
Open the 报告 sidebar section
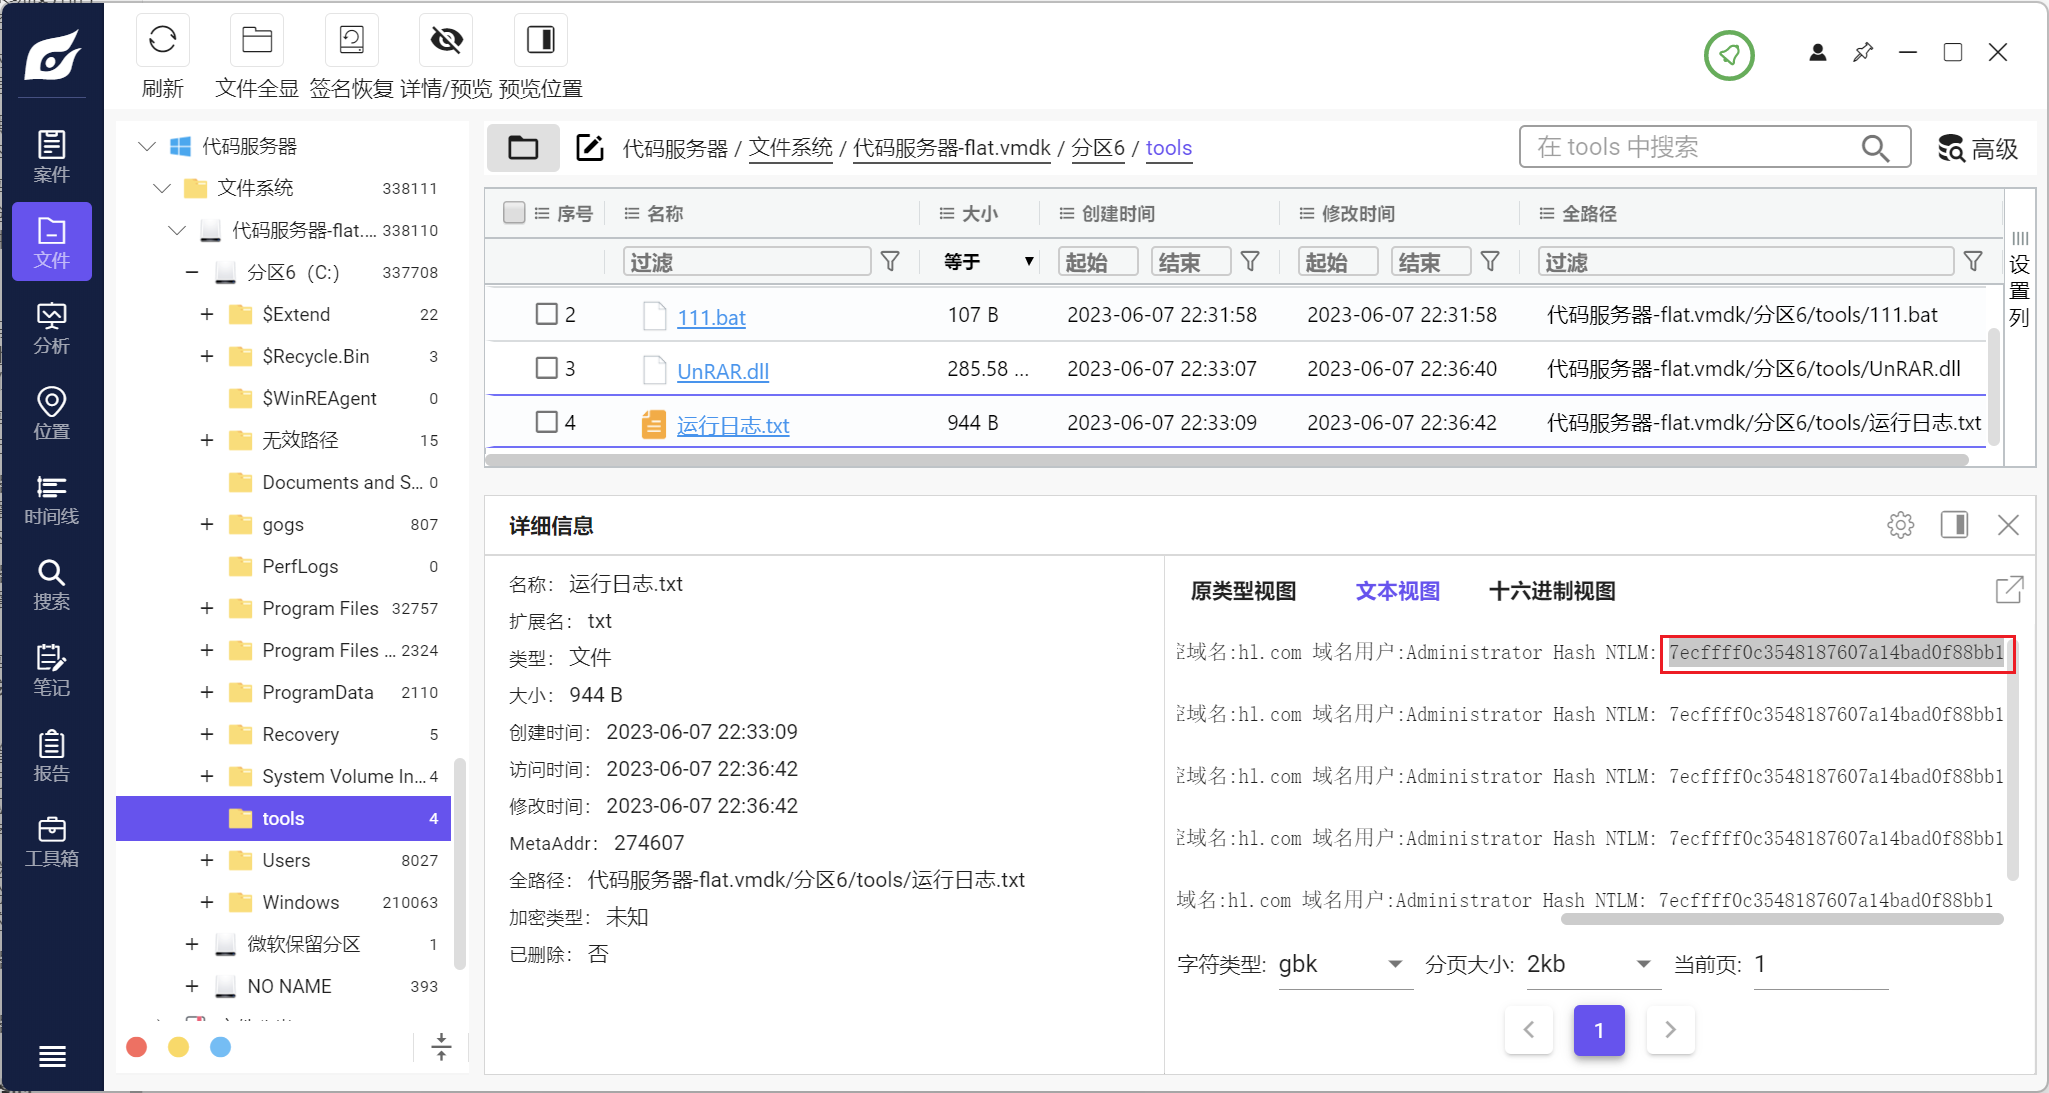[52, 756]
